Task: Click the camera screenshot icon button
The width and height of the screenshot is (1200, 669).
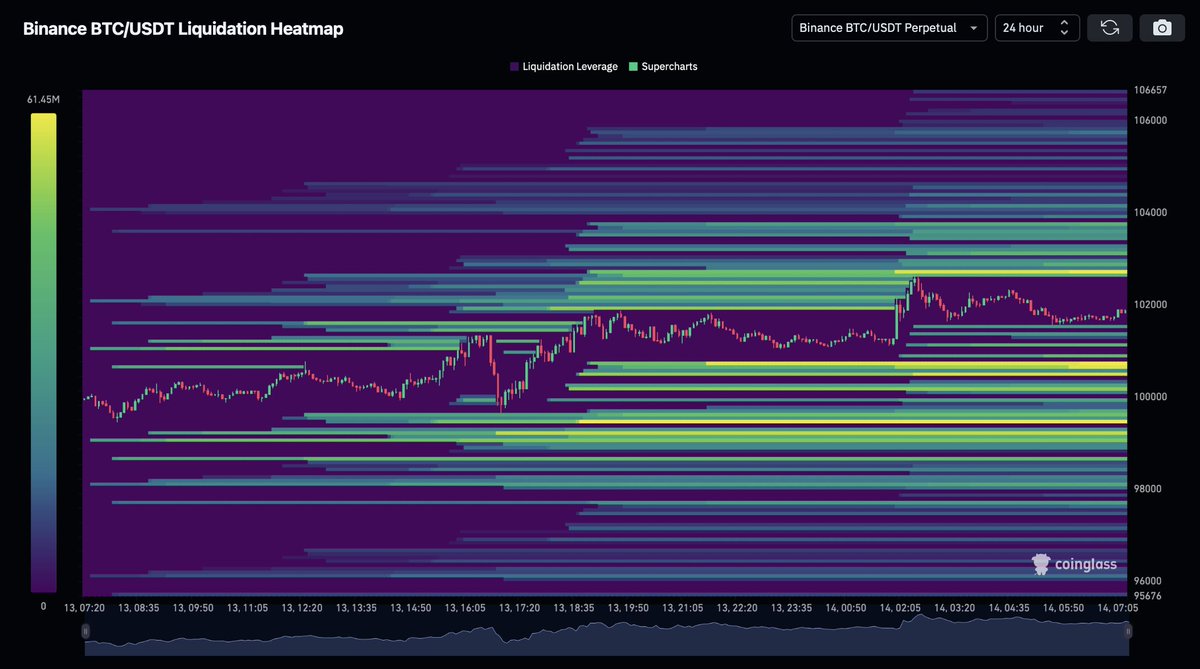Action: (1162, 28)
